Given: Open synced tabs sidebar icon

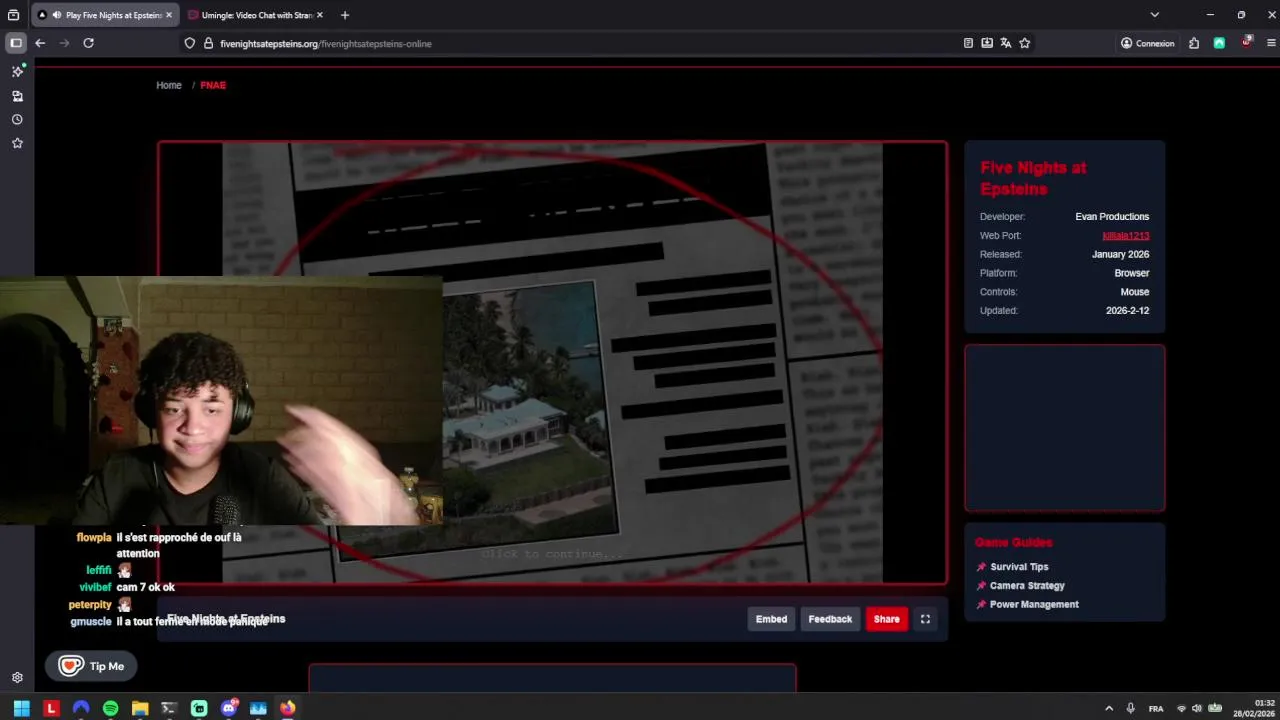Looking at the screenshot, I should point(17,96).
